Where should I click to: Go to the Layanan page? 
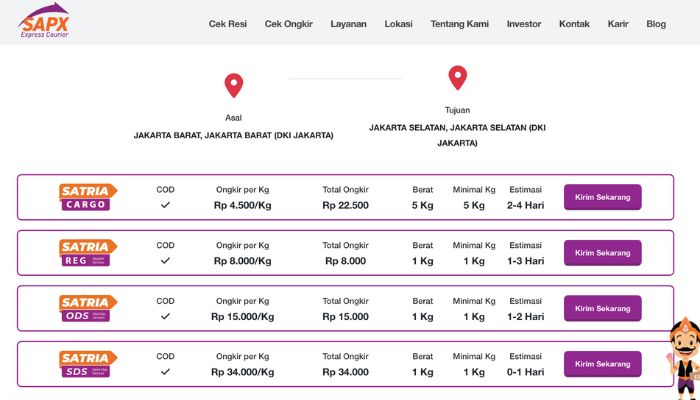click(348, 24)
